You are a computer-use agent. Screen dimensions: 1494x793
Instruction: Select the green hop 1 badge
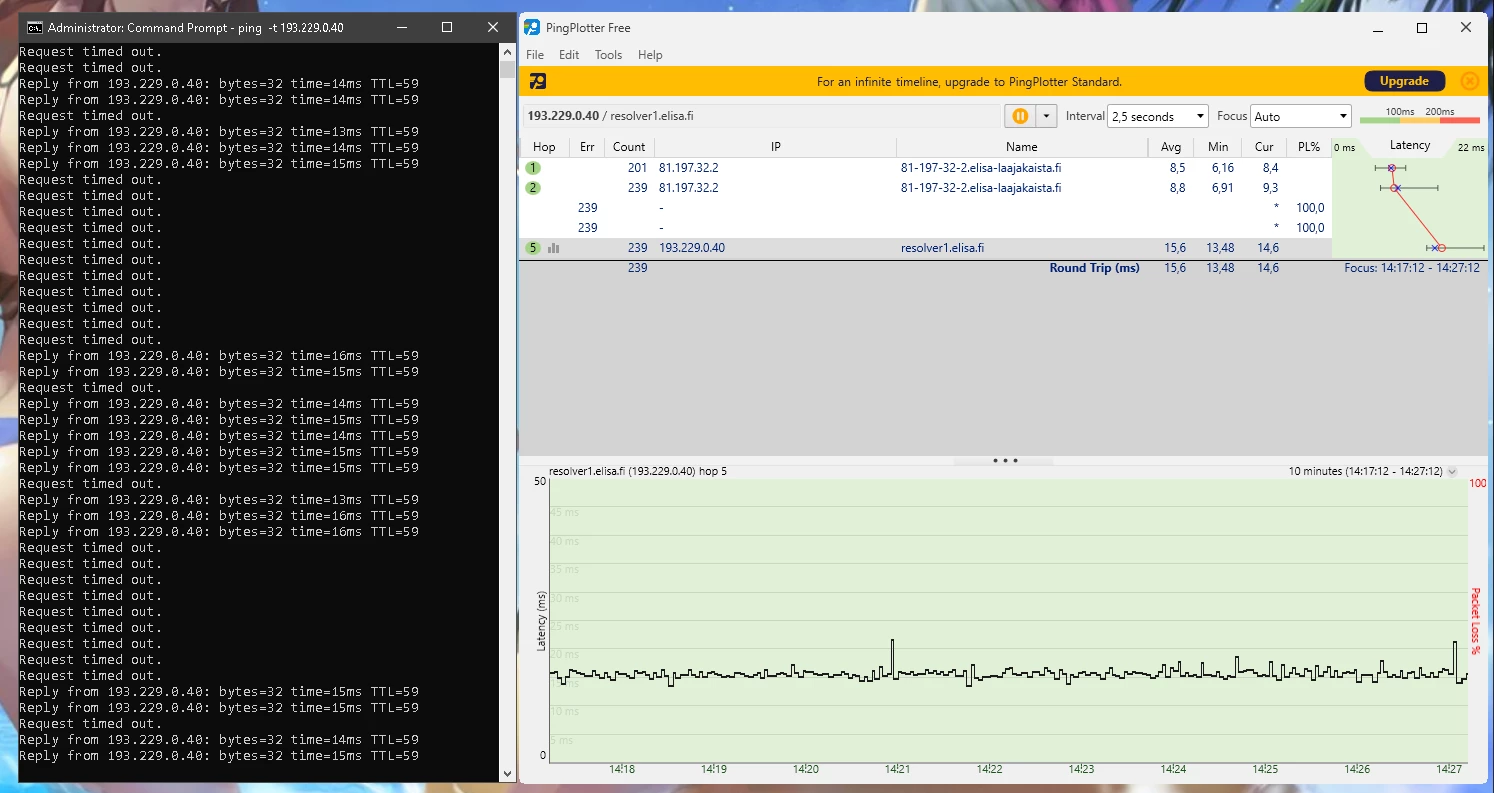point(533,168)
